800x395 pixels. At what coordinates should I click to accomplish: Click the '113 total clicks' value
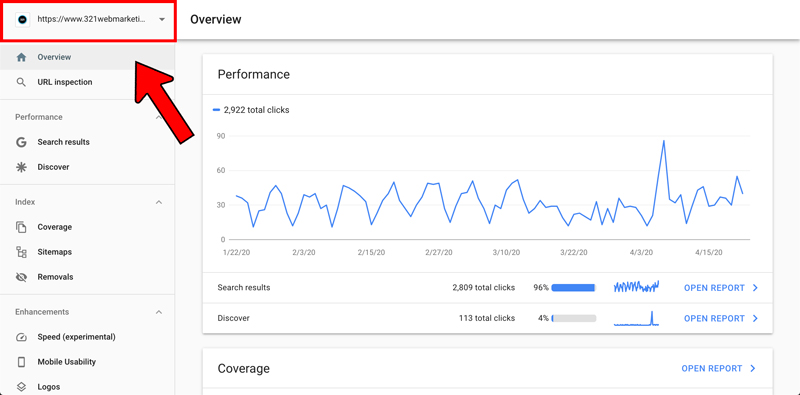point(487,318)
